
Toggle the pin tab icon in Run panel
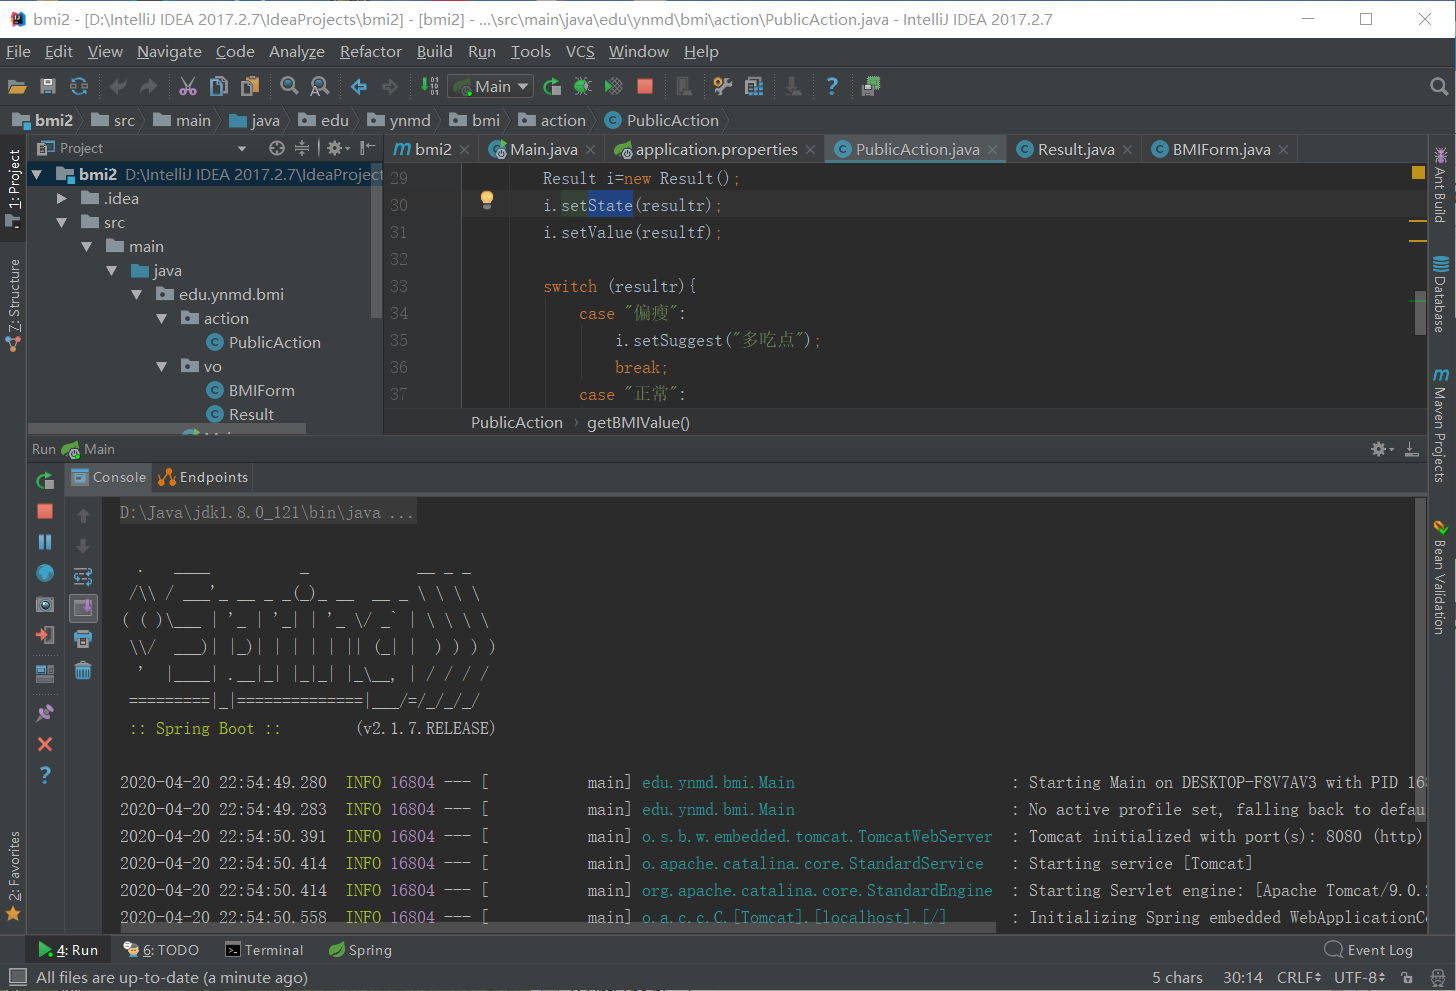[45, 713]
